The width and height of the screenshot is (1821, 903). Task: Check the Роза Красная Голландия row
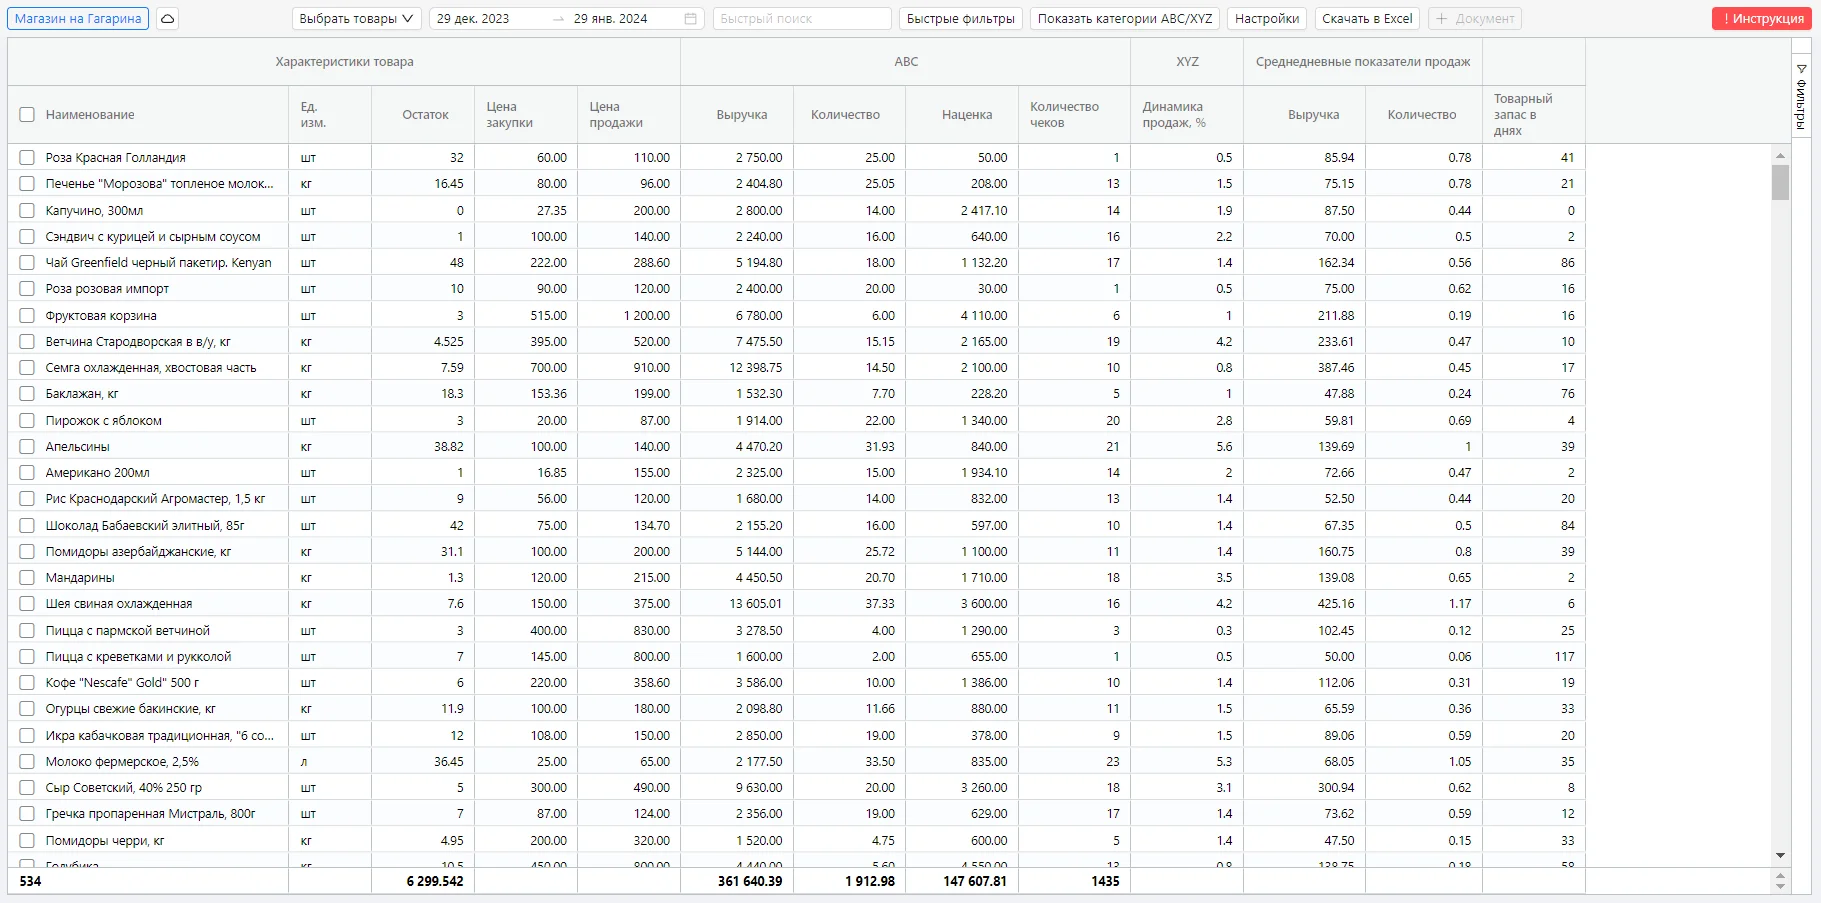[x=27, y=158]
